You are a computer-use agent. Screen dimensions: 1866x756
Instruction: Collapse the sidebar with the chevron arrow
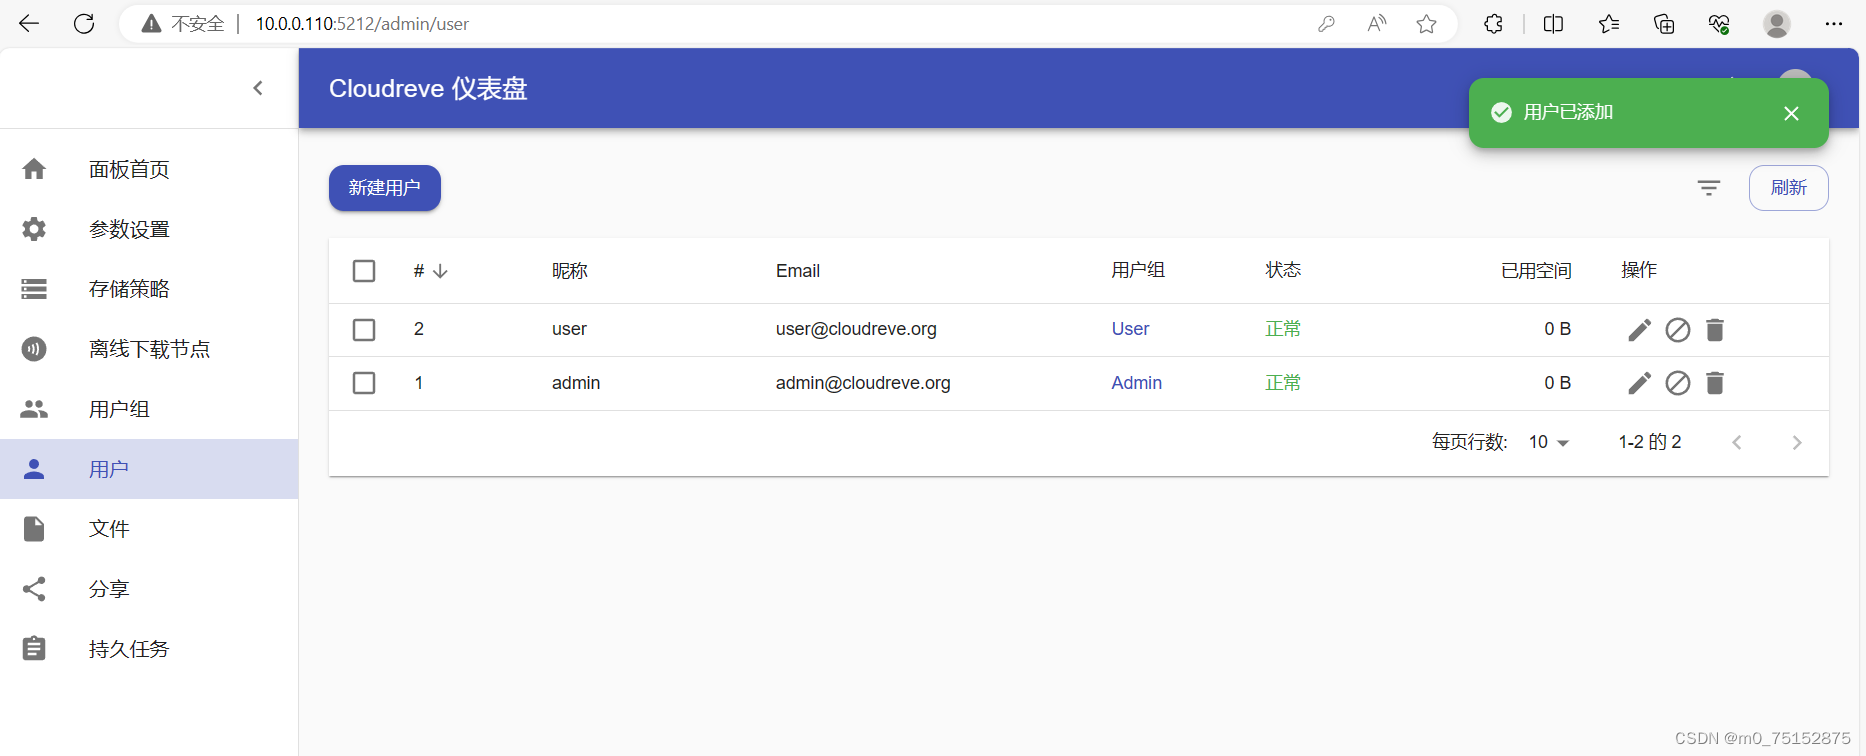258,88
